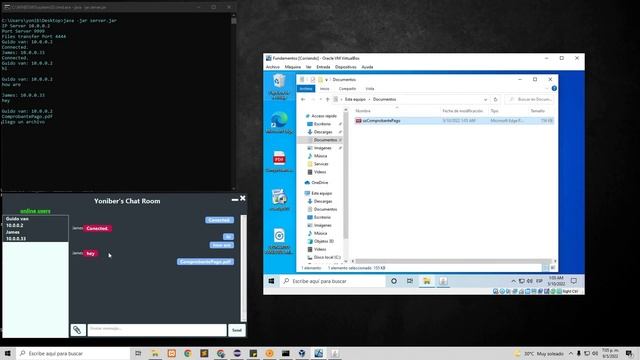Click VM Start button
The height and width of the screenshot is (360, 640).
(271, 281)
